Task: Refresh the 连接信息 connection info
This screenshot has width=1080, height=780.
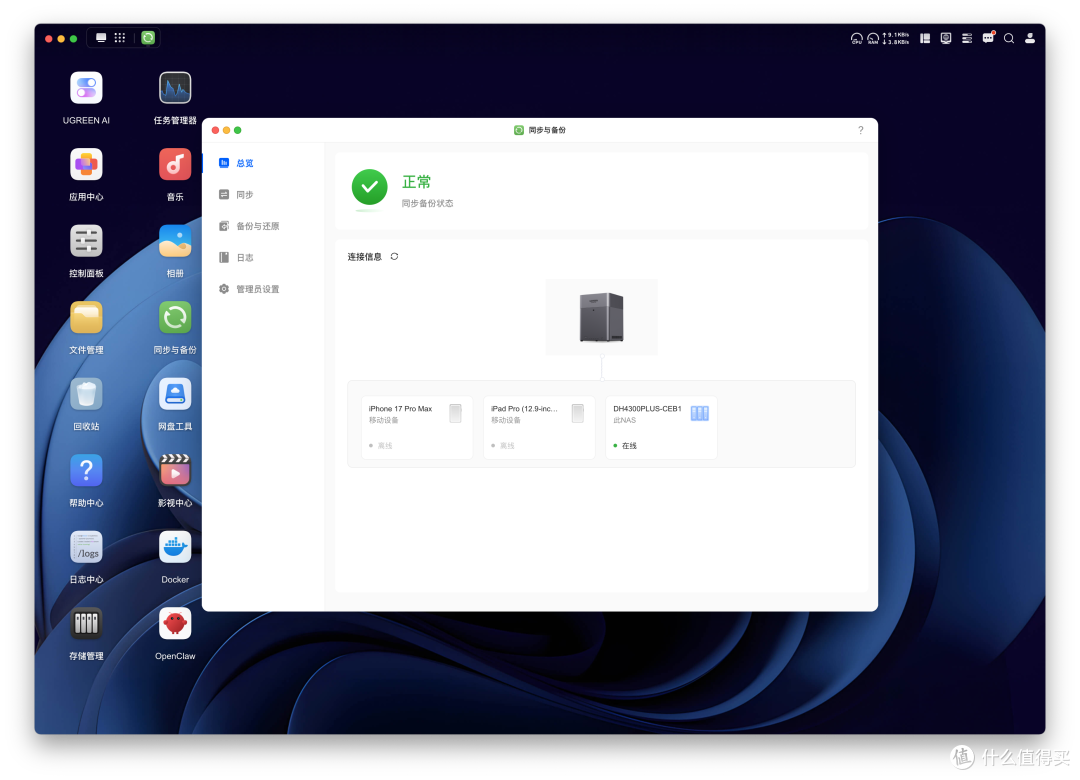Action: pyautogui.click(x=395, y=256)
